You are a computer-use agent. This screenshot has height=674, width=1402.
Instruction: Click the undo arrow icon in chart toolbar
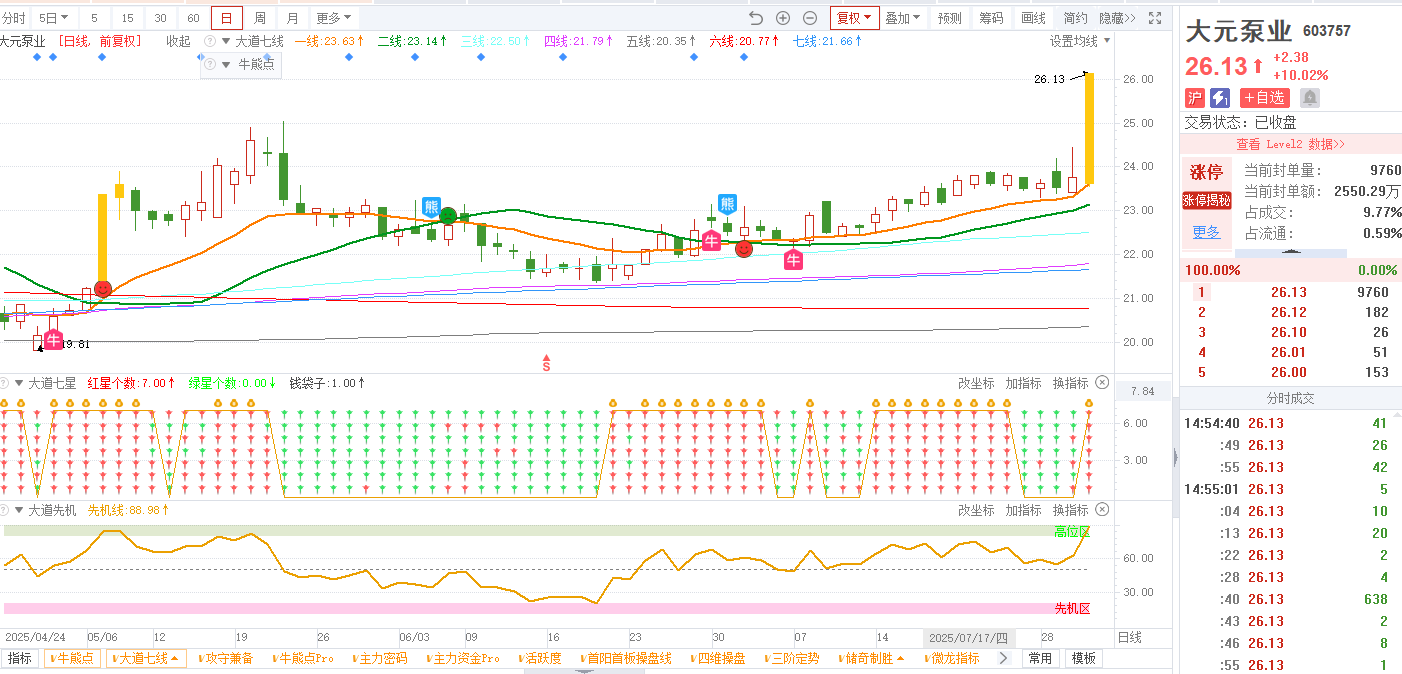pyautogui.click(x=756, y=18)
